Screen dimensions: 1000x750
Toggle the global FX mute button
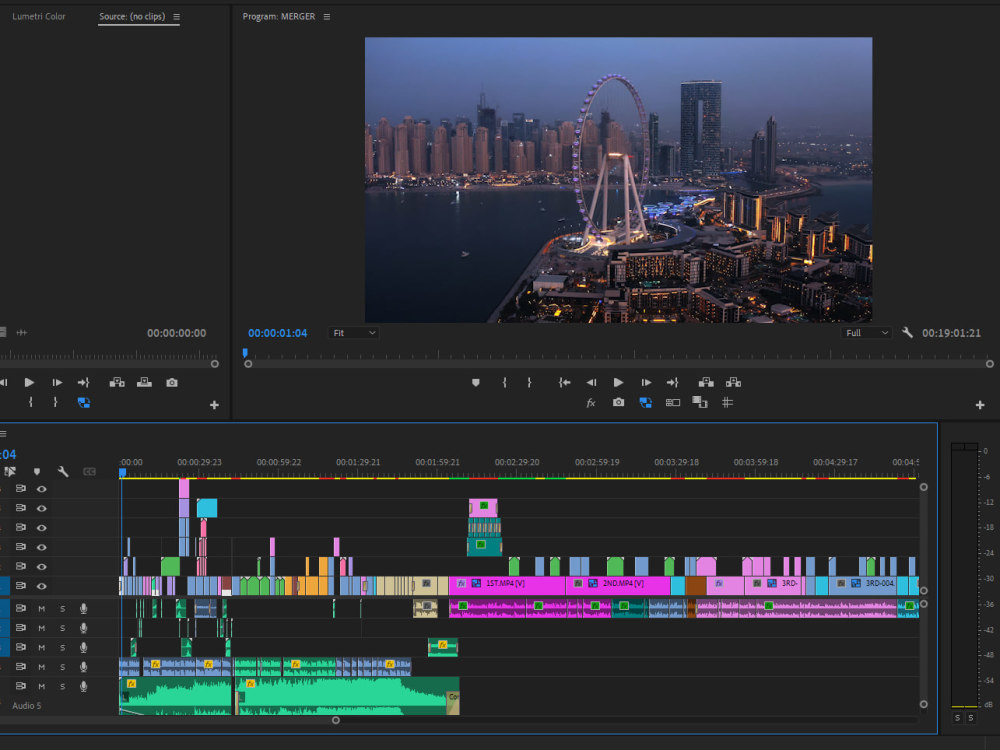coord(591,402)
